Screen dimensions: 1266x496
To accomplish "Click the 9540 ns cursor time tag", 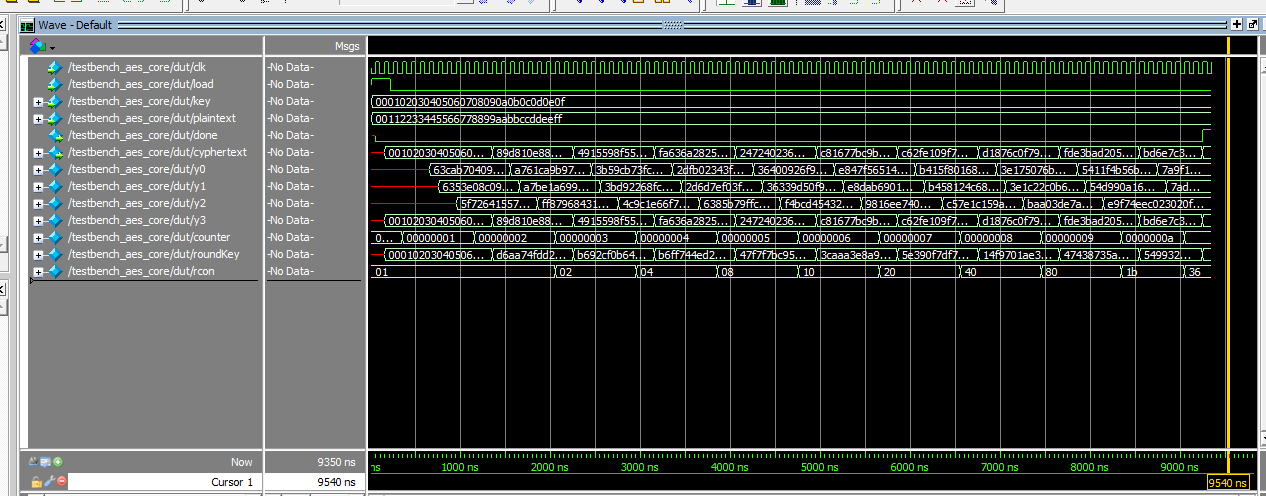I will click(x=1228, y=483).
